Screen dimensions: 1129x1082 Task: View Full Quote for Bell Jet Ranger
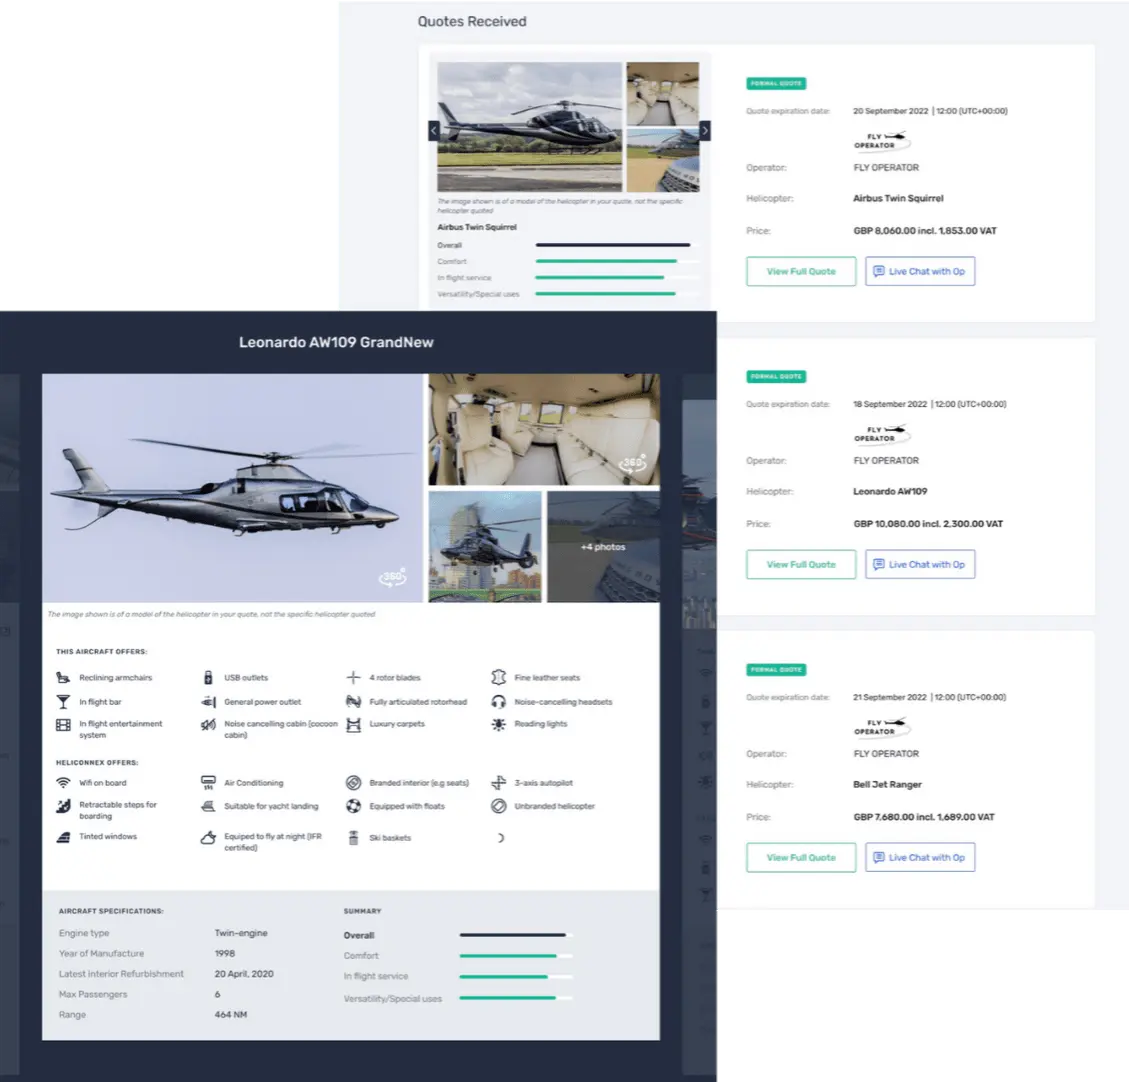pos(801,857)
